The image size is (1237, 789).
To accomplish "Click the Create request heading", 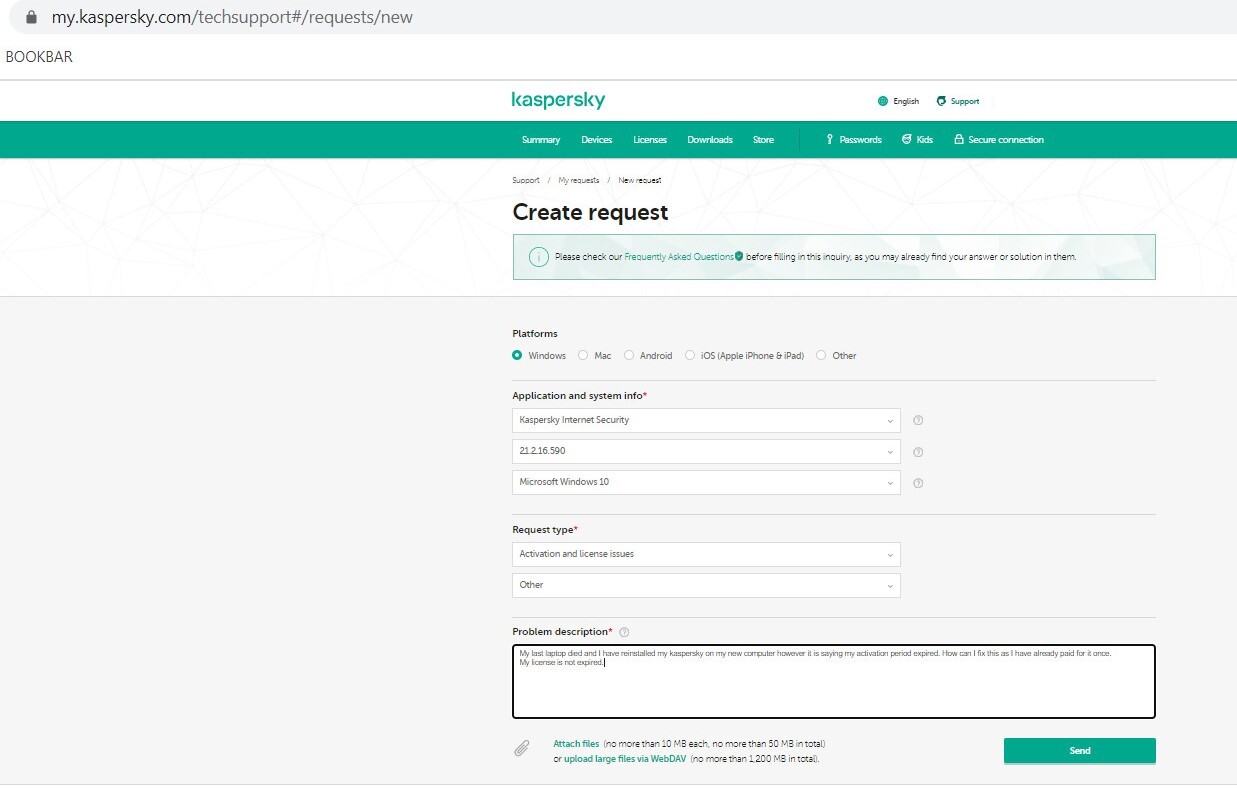I will pyautogui.click(x=590, y=212).
